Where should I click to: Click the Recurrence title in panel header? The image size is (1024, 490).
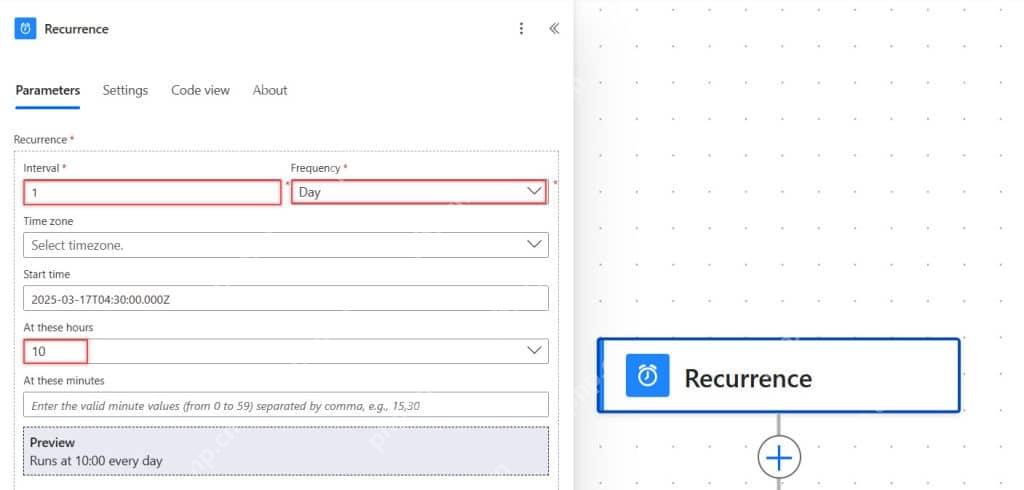click(x=76, y=29)
